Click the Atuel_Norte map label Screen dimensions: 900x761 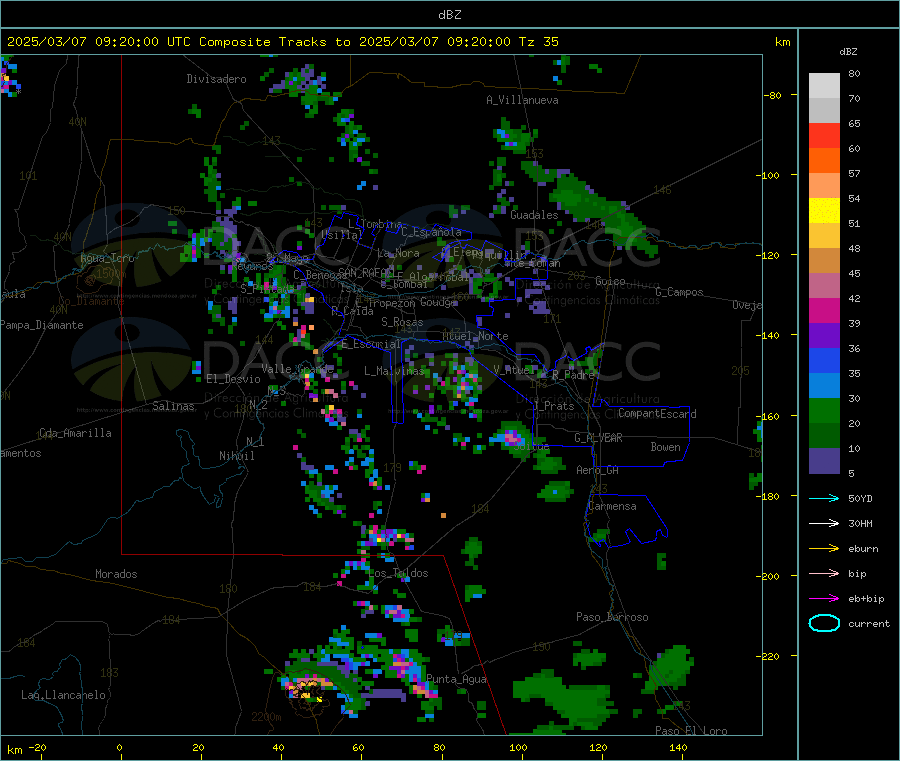point(475,336)
